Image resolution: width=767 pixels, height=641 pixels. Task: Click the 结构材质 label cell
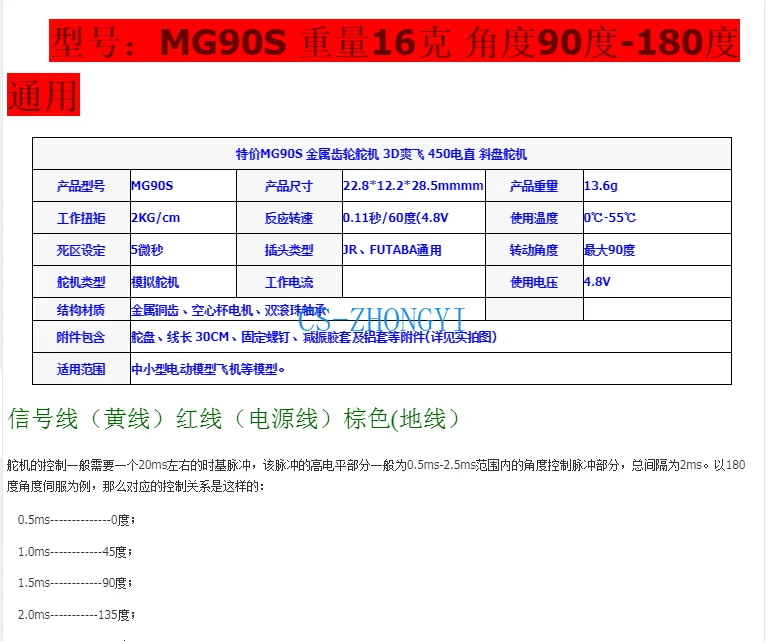pyautogui.click(x=81, y=310)
